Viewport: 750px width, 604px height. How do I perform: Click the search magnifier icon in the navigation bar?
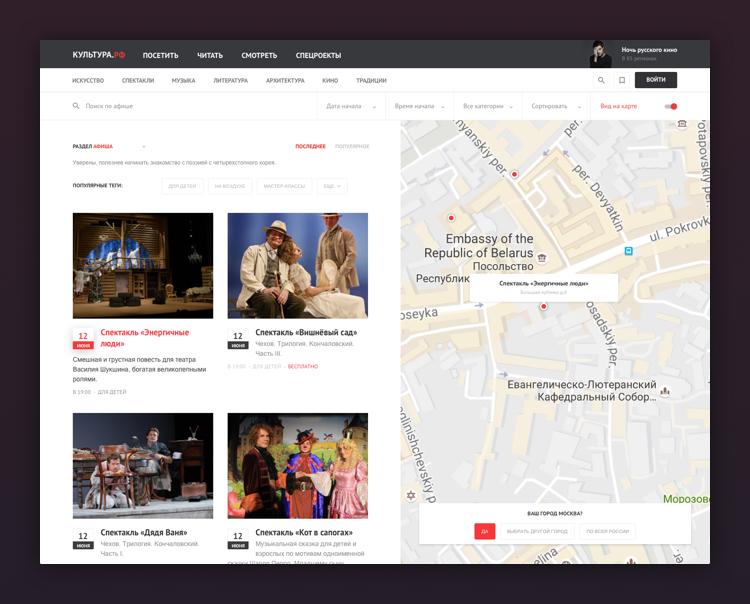pos(601,80)
